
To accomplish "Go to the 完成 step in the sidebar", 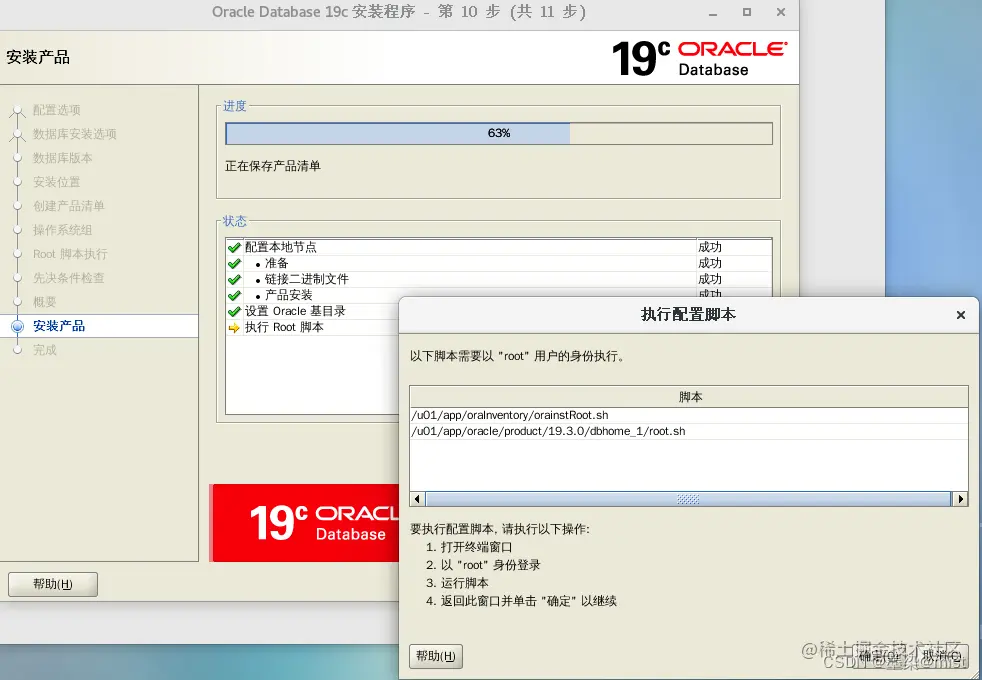I will click(x=44, y=350).
